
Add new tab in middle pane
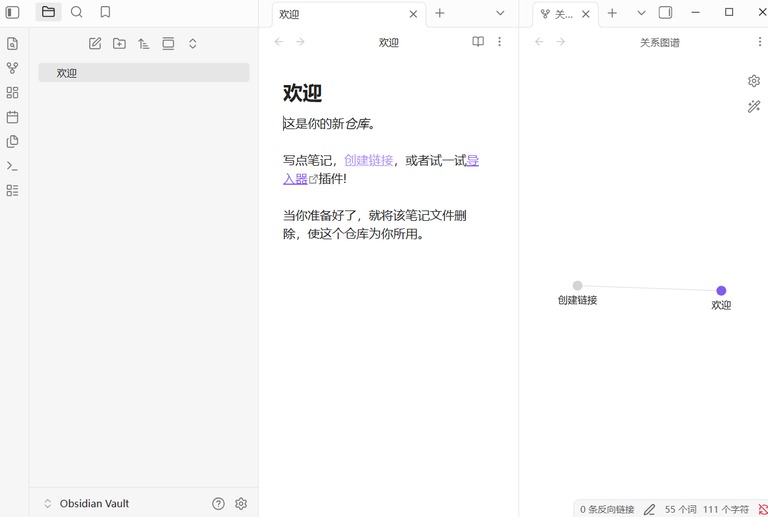point(440,13)
